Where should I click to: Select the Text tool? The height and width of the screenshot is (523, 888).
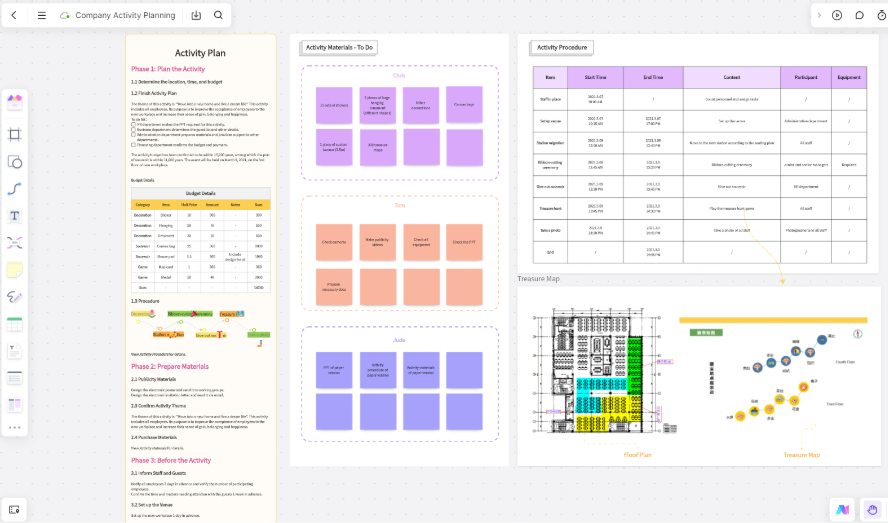(x=15, y=216)
